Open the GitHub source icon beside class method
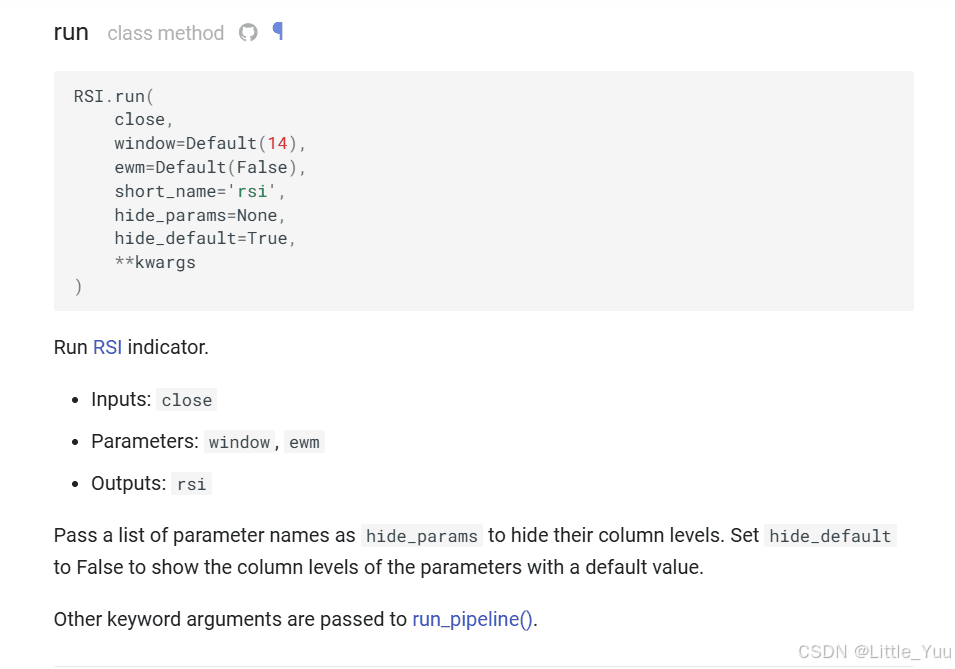This screenshot has height=669, width=955. point(248,32)
